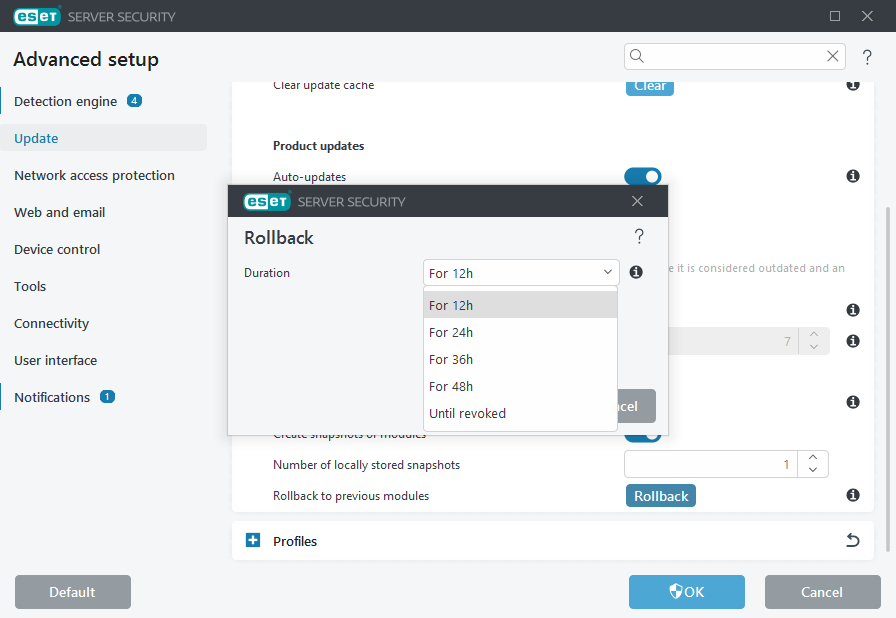The height and width of the screenshot is (618, 896).
Task: Click the Default button
Action: click(x=72, y=592)
